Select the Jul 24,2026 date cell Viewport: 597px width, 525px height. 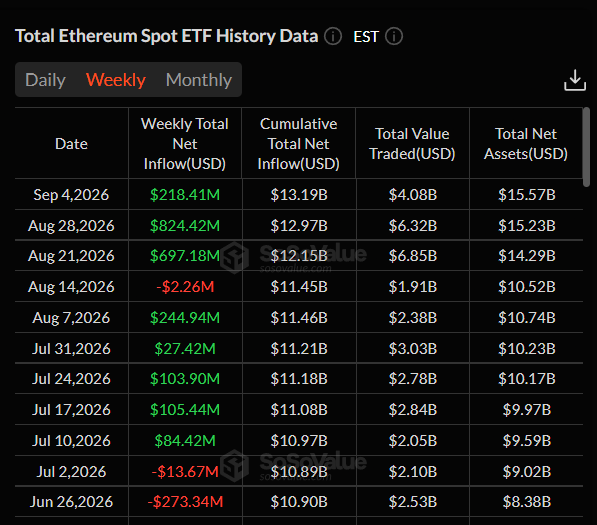pos(71,378)
